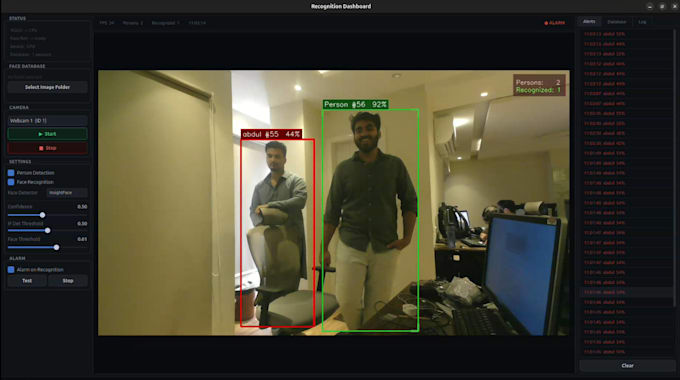Select the highlighted alert row near the bottom
Screen dimensions: 680x380
[x=626, y=292]
